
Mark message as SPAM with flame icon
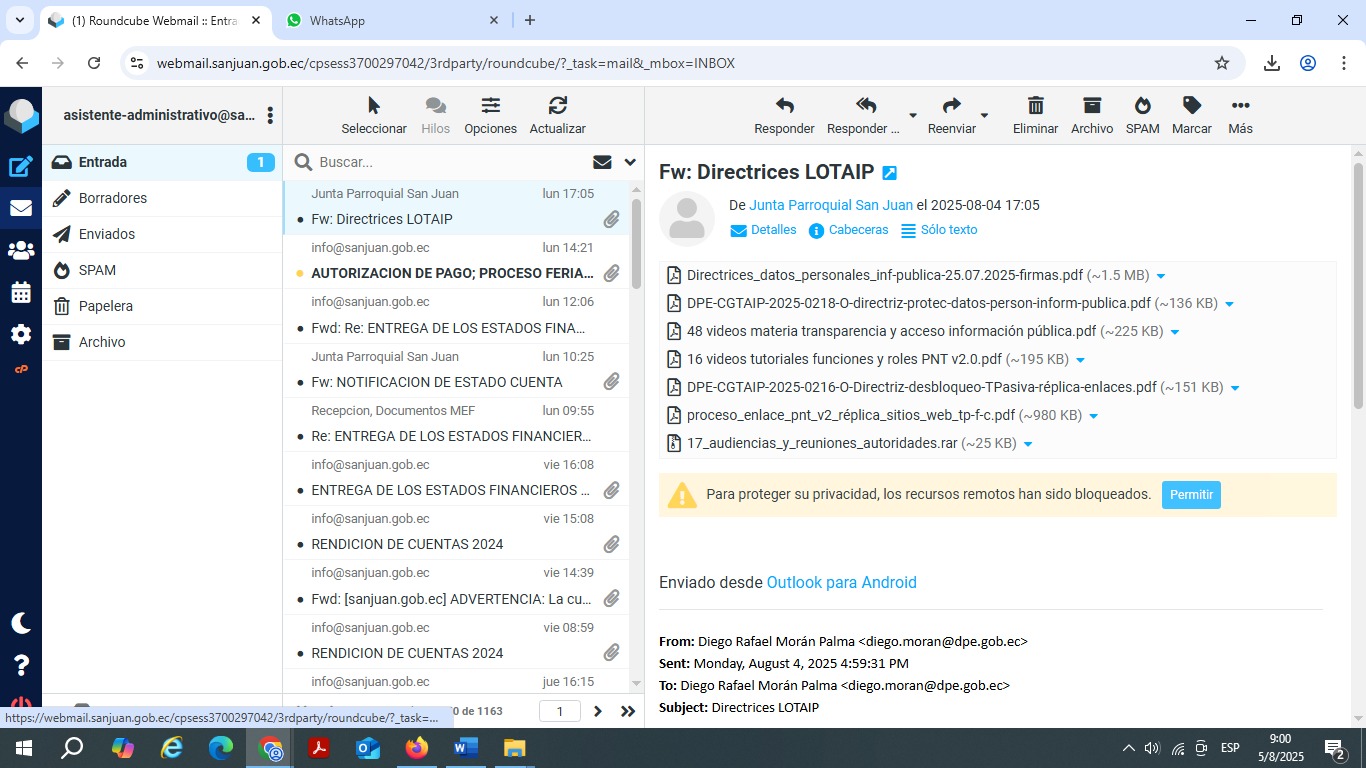pos(1142,107)
